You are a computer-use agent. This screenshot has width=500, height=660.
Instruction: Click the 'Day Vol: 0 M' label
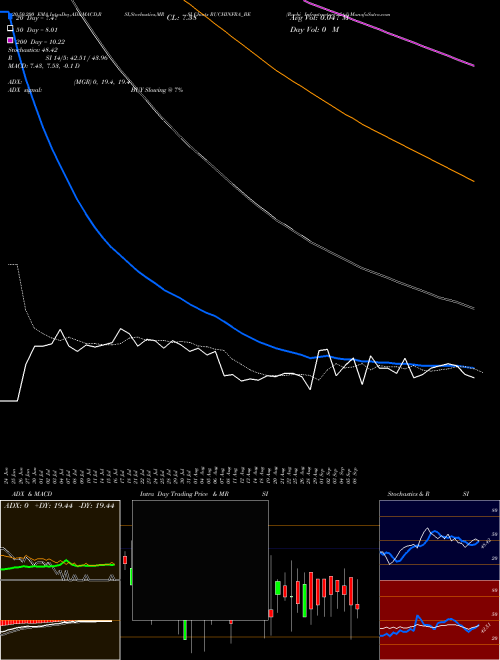(x=314, y=30)
